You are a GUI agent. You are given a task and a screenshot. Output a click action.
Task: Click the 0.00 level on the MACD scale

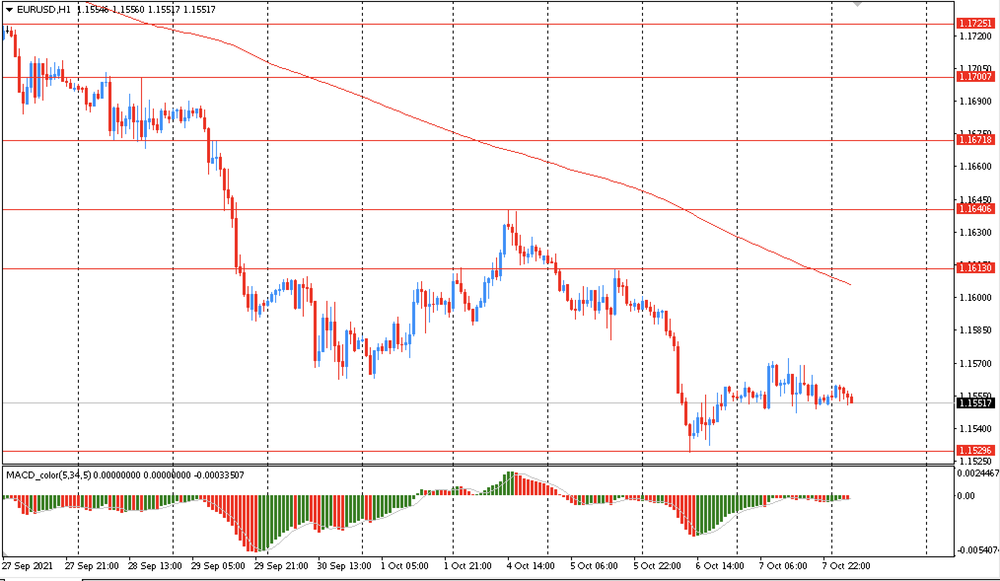pos(966,496)
